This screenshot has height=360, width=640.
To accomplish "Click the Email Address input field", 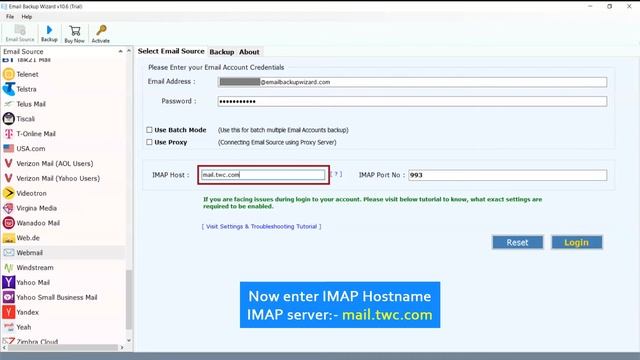I will point(412,82).
